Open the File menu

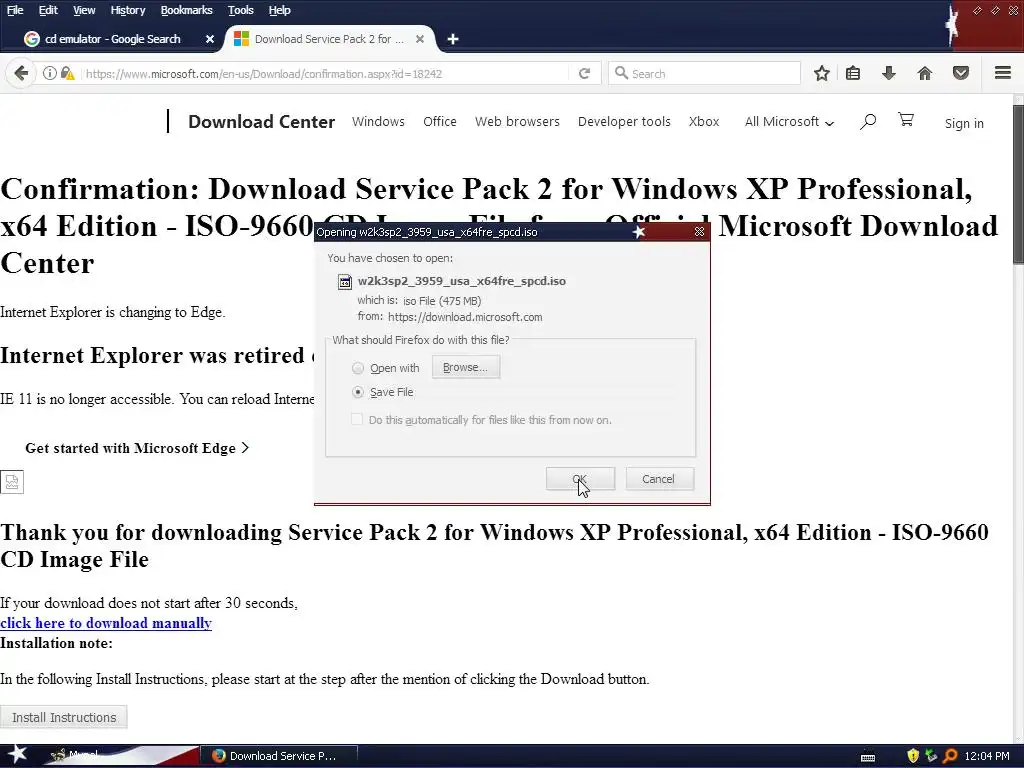tap(15, 10)
